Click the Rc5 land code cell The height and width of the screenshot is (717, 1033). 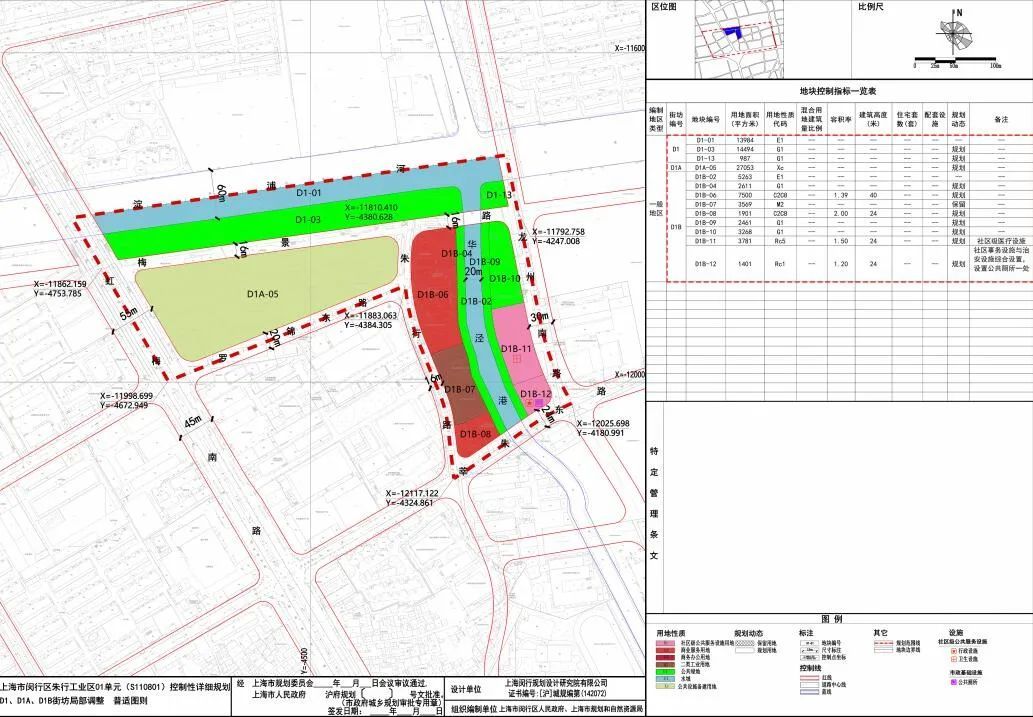(780, 241)
